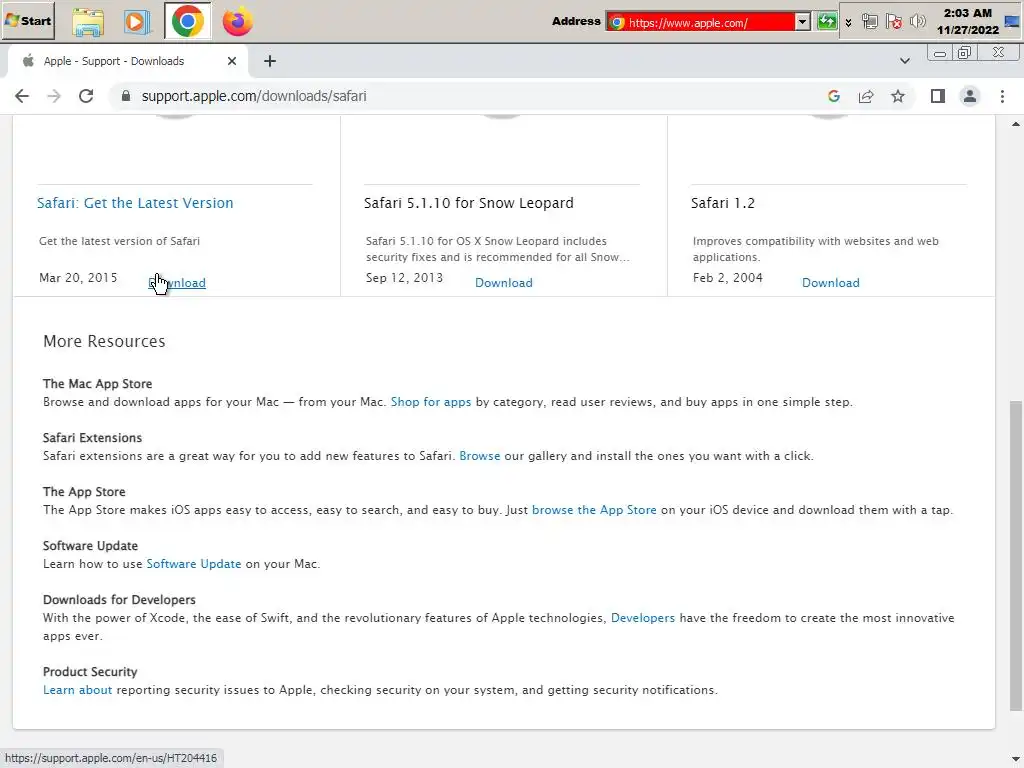Click the green Go arrows icon
Image resolution: width=1024 pixels, height=768 pixels.
tap(827, 22)
